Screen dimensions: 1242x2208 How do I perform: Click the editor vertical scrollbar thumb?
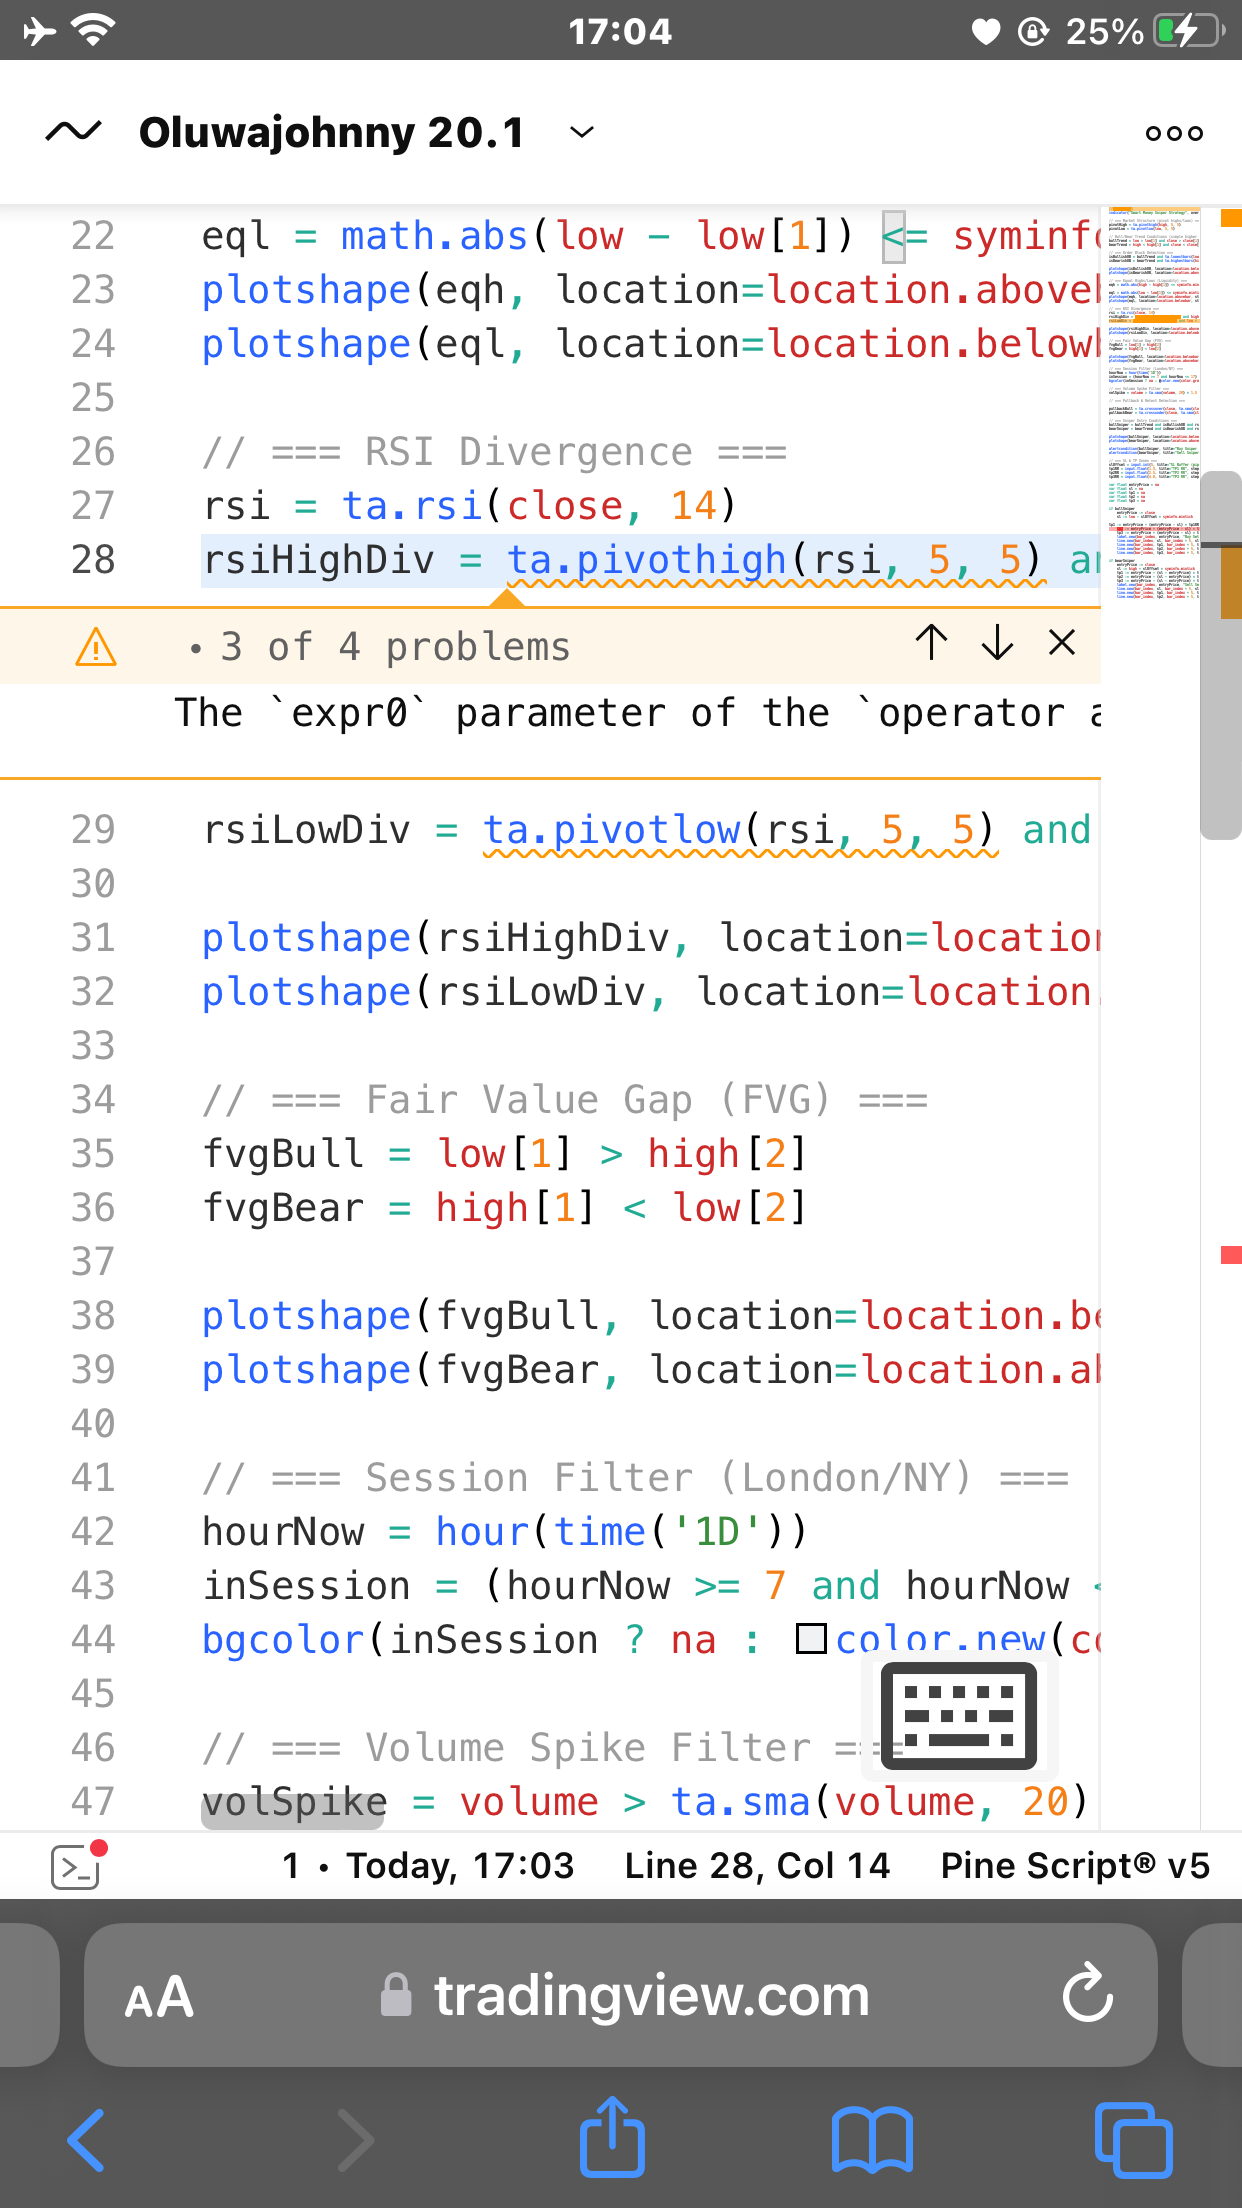pyautogui.click(x=1221, y=655)
